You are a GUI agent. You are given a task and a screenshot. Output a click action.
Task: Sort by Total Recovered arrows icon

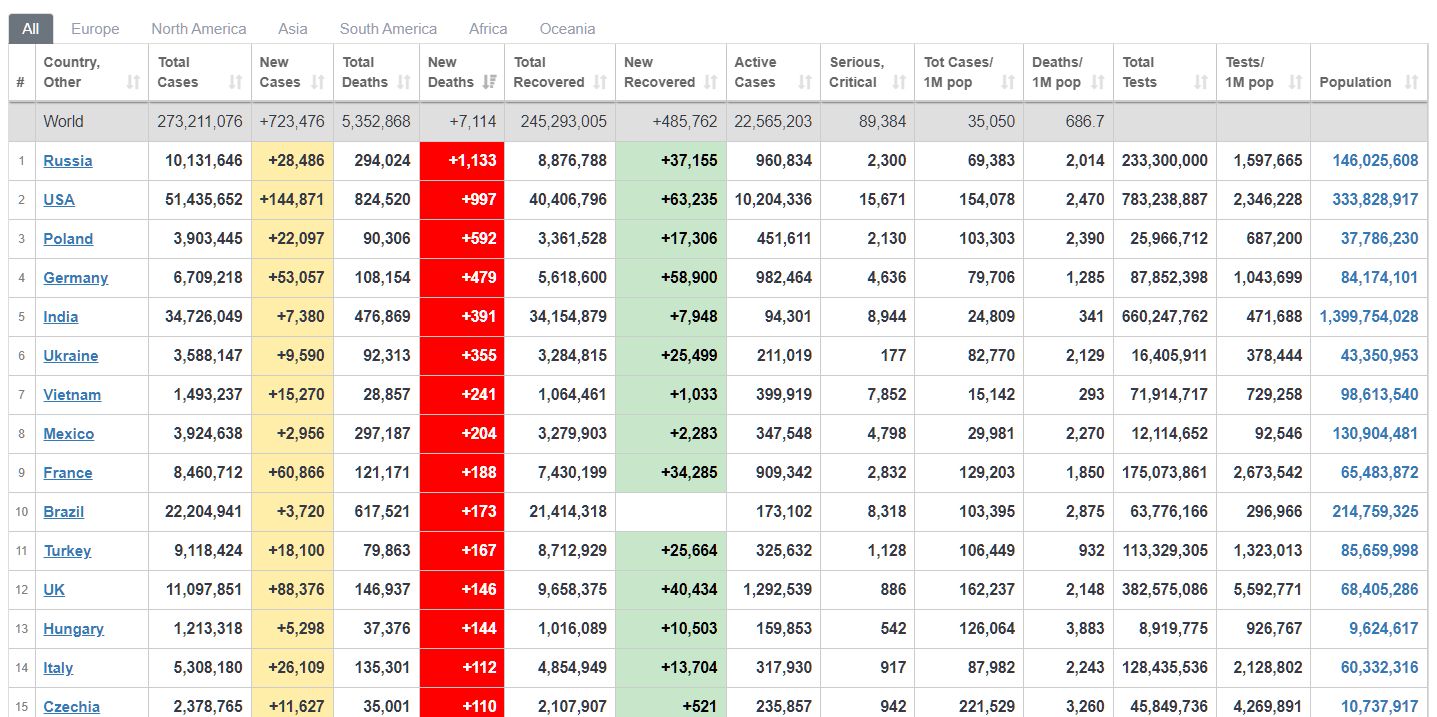coord(600,82)
